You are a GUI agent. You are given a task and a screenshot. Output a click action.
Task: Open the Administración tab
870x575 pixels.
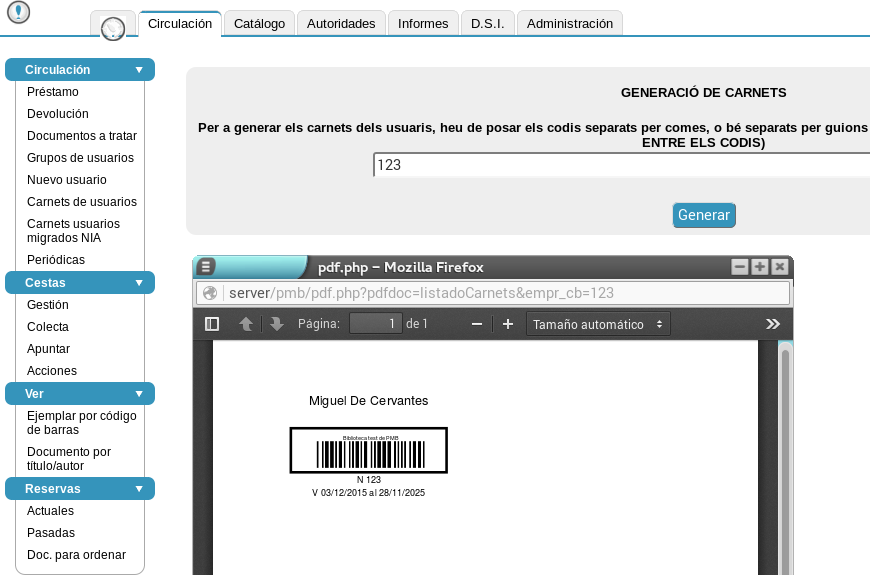click(x=569, y=23)
